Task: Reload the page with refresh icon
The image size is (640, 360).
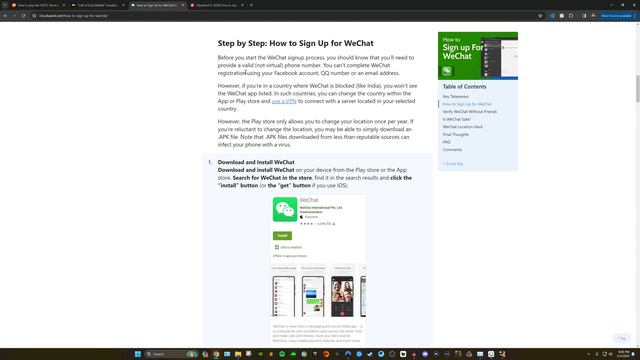Action: [23, 16]
